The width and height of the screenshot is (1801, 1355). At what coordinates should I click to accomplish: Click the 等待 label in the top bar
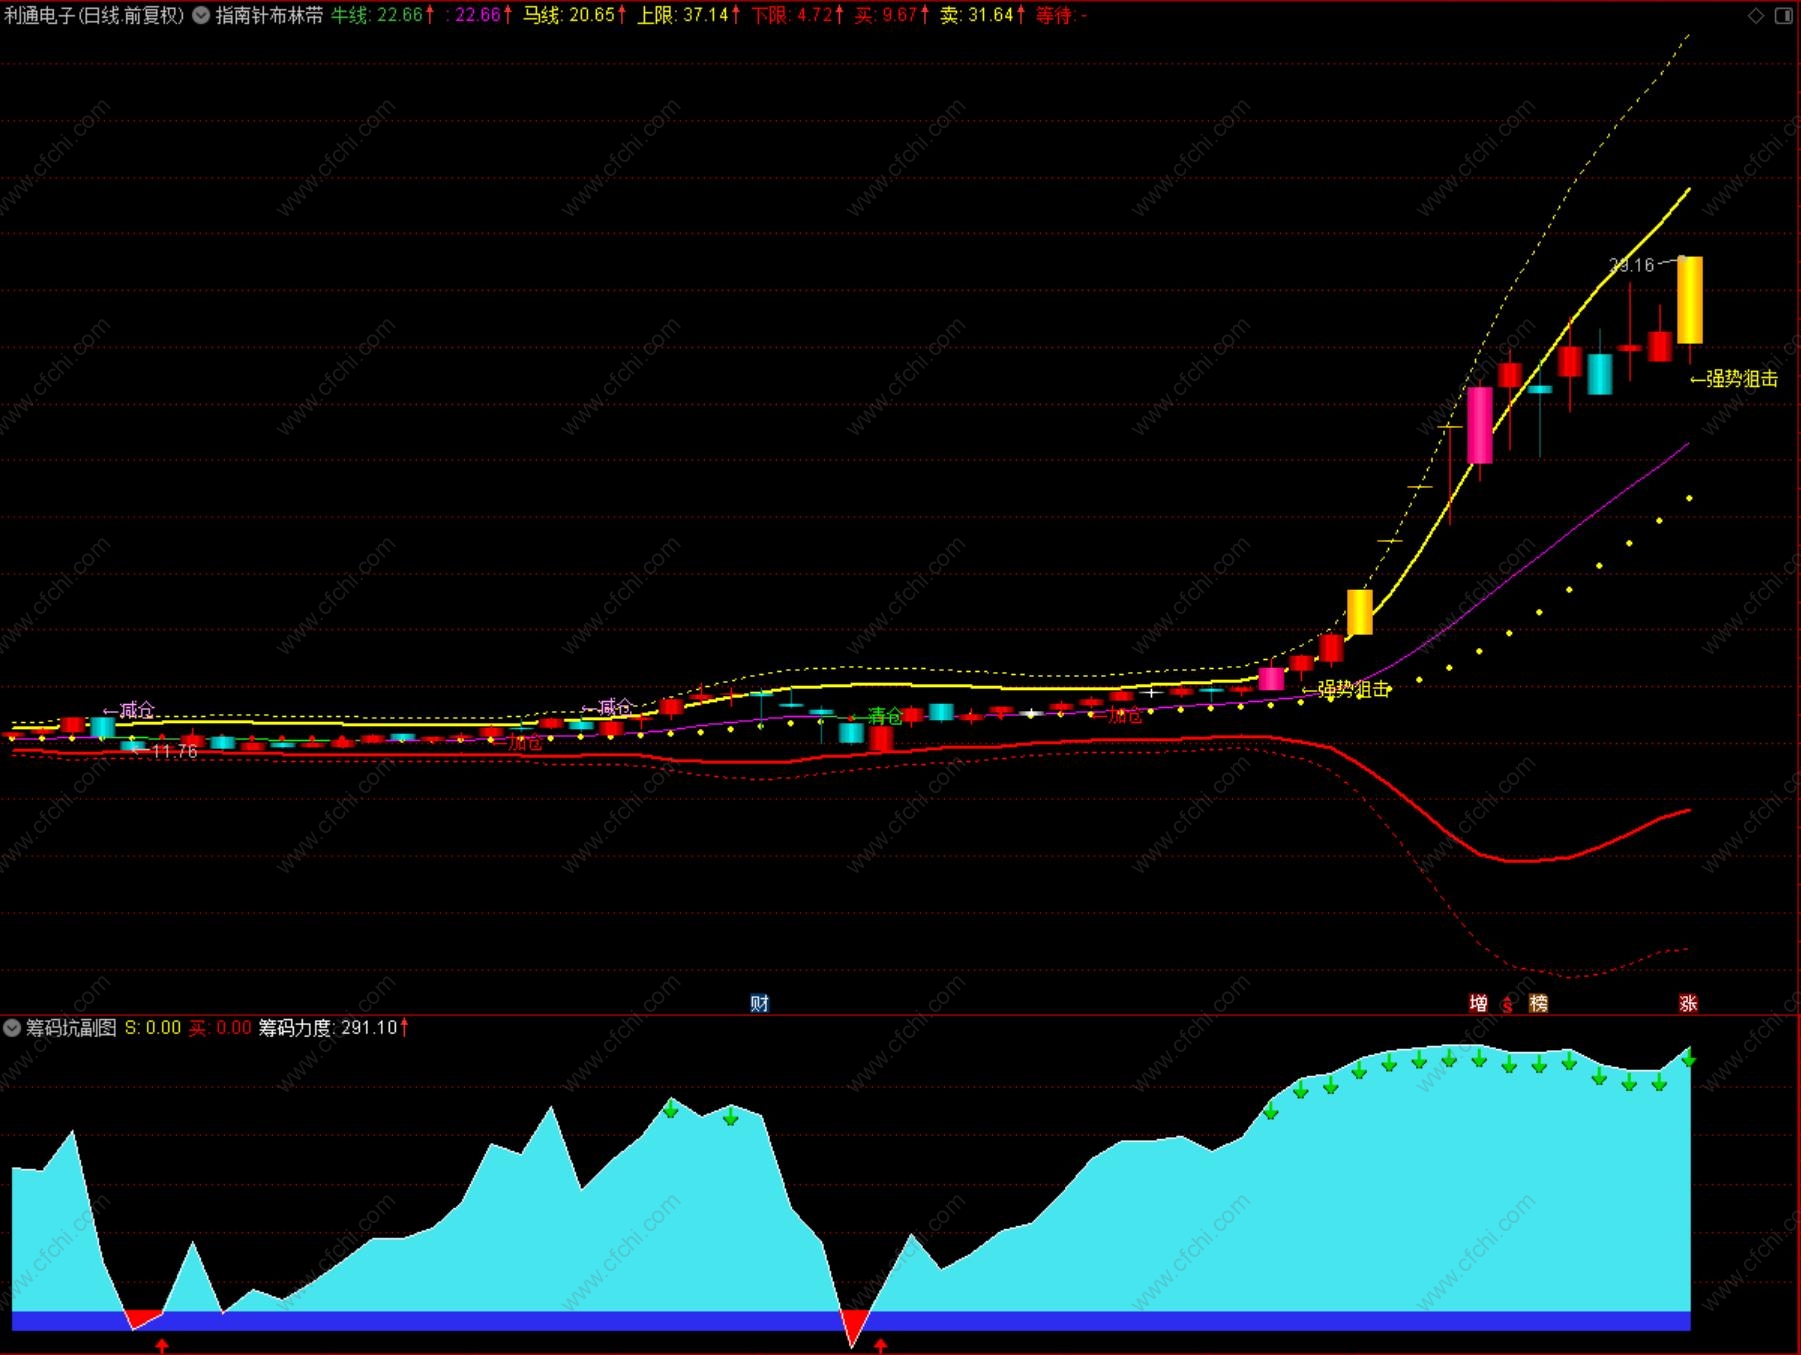click(x=1054, y=15)
